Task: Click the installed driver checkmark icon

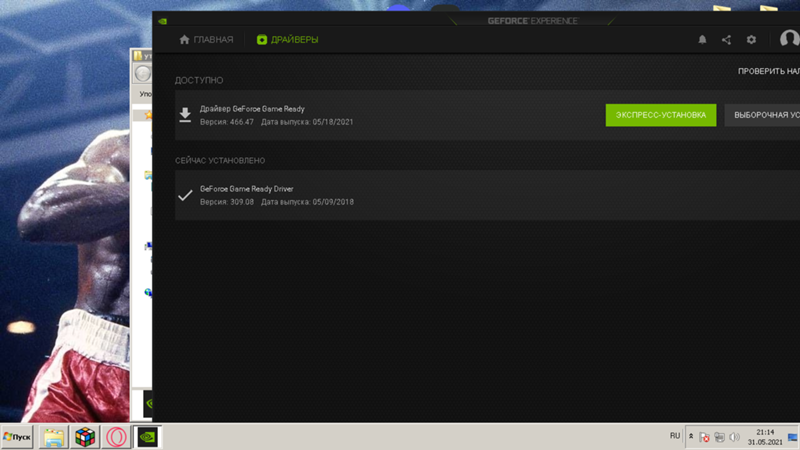Action: pos(185,195)
